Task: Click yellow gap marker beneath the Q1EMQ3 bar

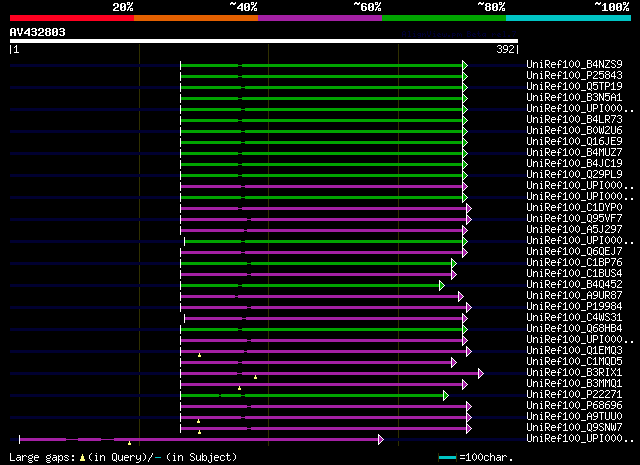Action: tap(200, 355)
